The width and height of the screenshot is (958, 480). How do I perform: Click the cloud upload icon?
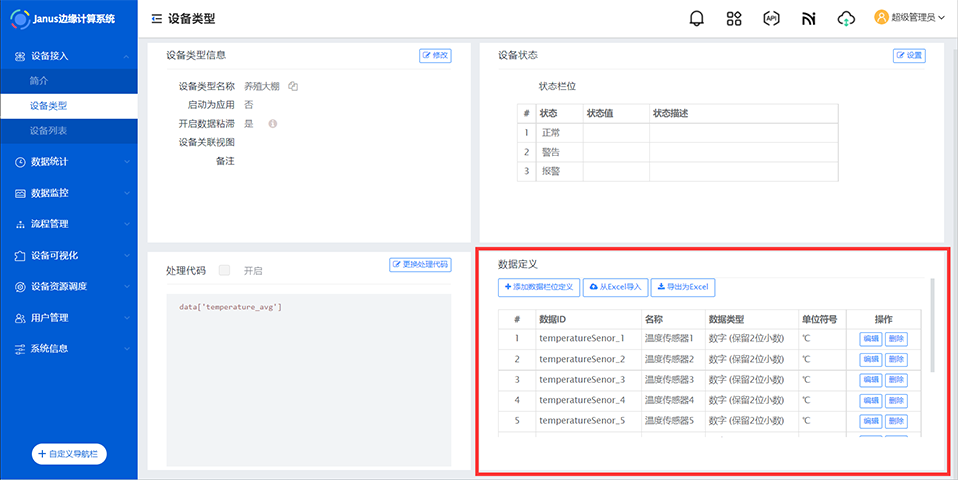(x=846, y=18)
